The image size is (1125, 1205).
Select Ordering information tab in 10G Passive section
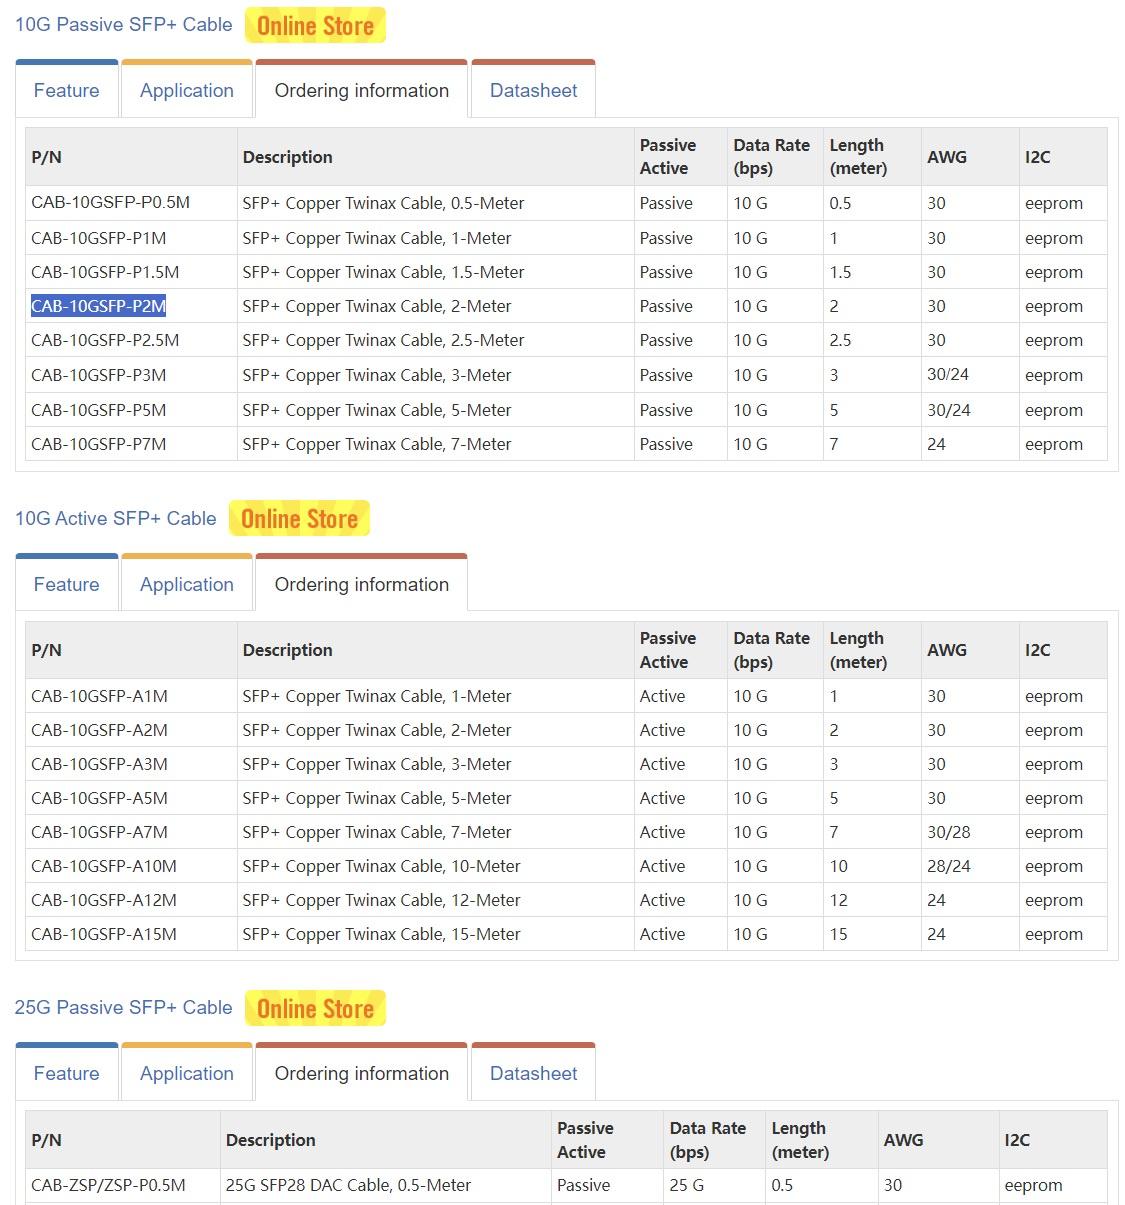pos(361,91)
